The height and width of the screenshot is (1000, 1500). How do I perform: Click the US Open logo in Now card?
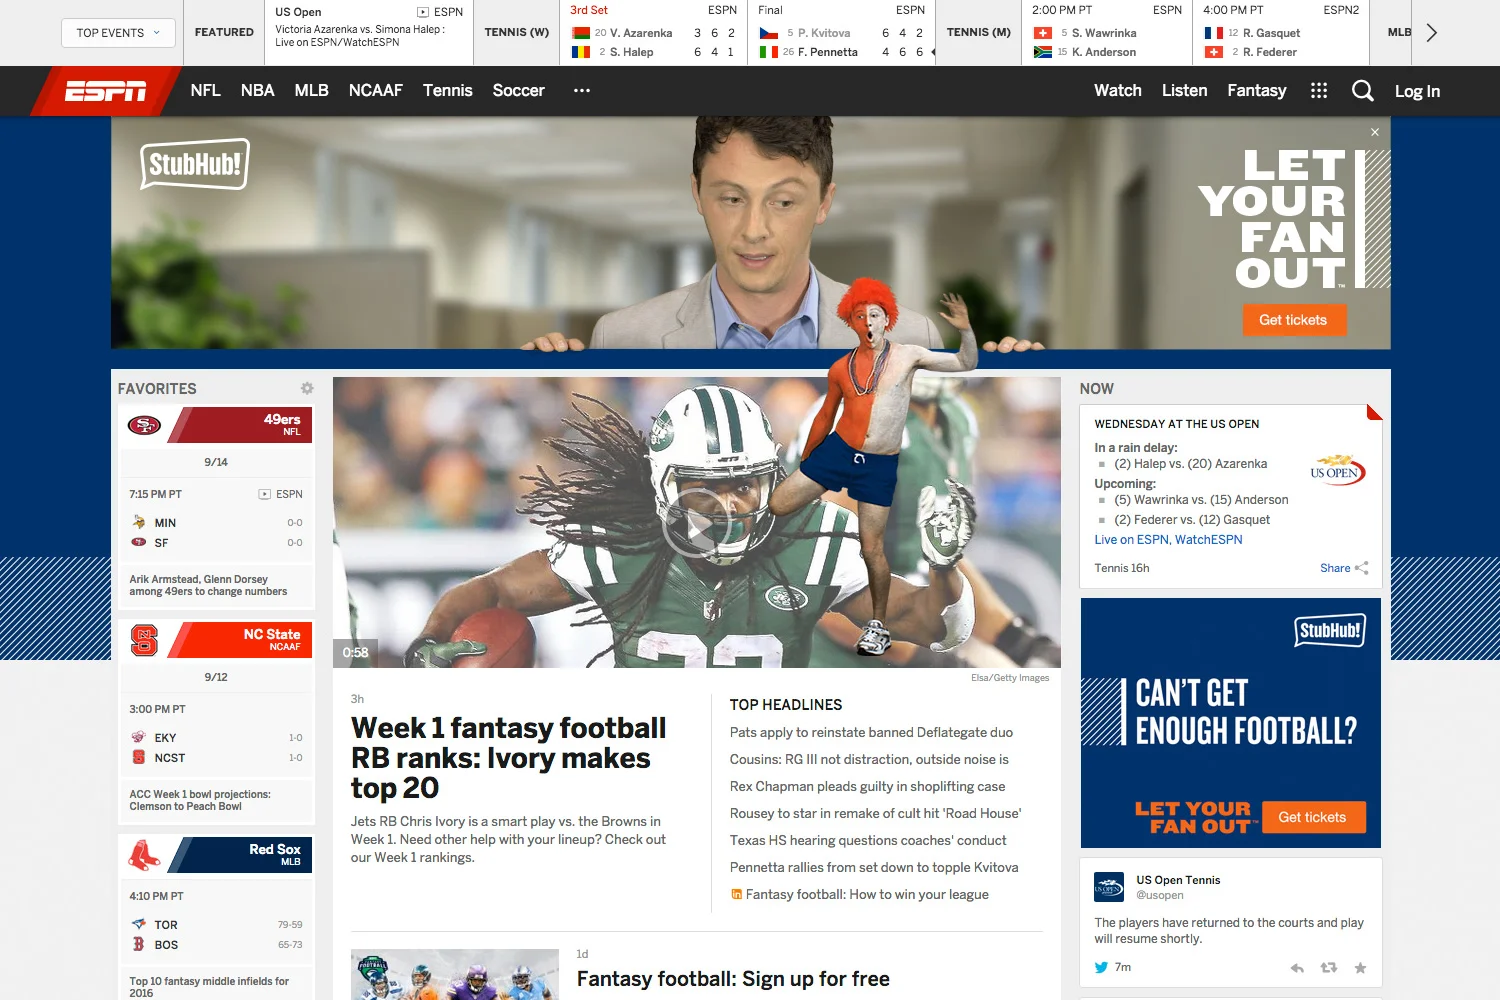tap(1337, 470)
